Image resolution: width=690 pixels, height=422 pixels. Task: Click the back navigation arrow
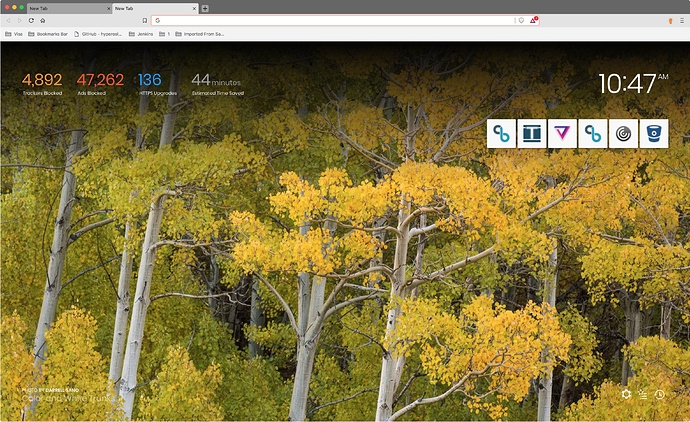(8, 20)
